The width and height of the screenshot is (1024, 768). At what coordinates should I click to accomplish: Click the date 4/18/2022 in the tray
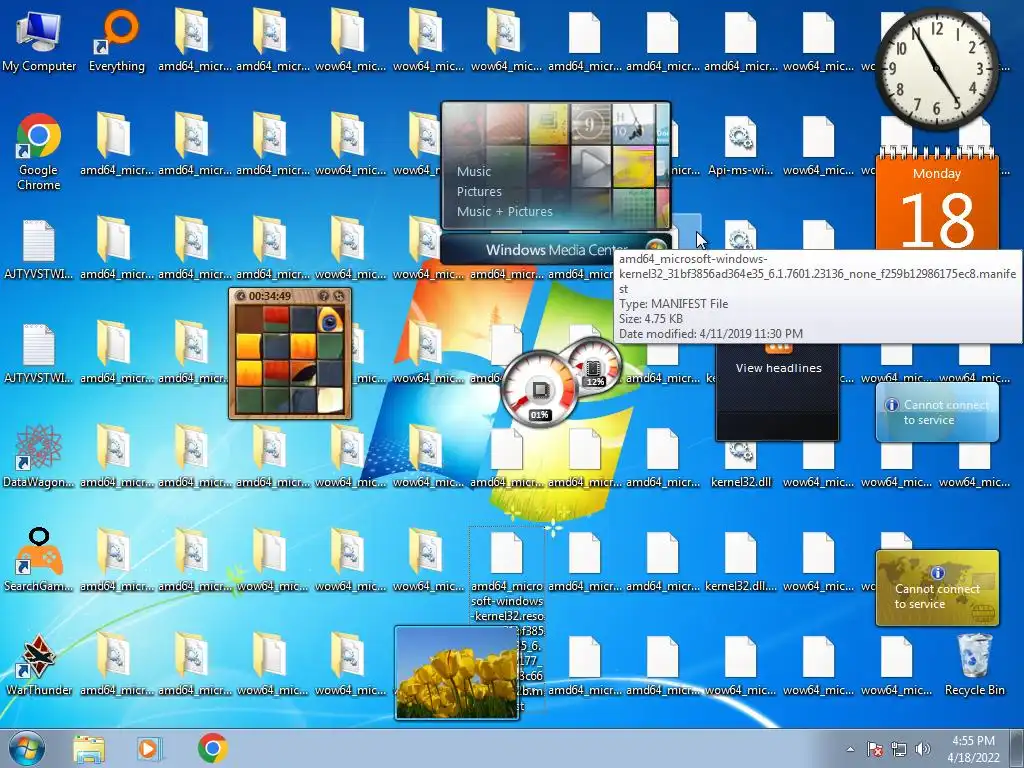pyautogui.click(x=973, y=758)
